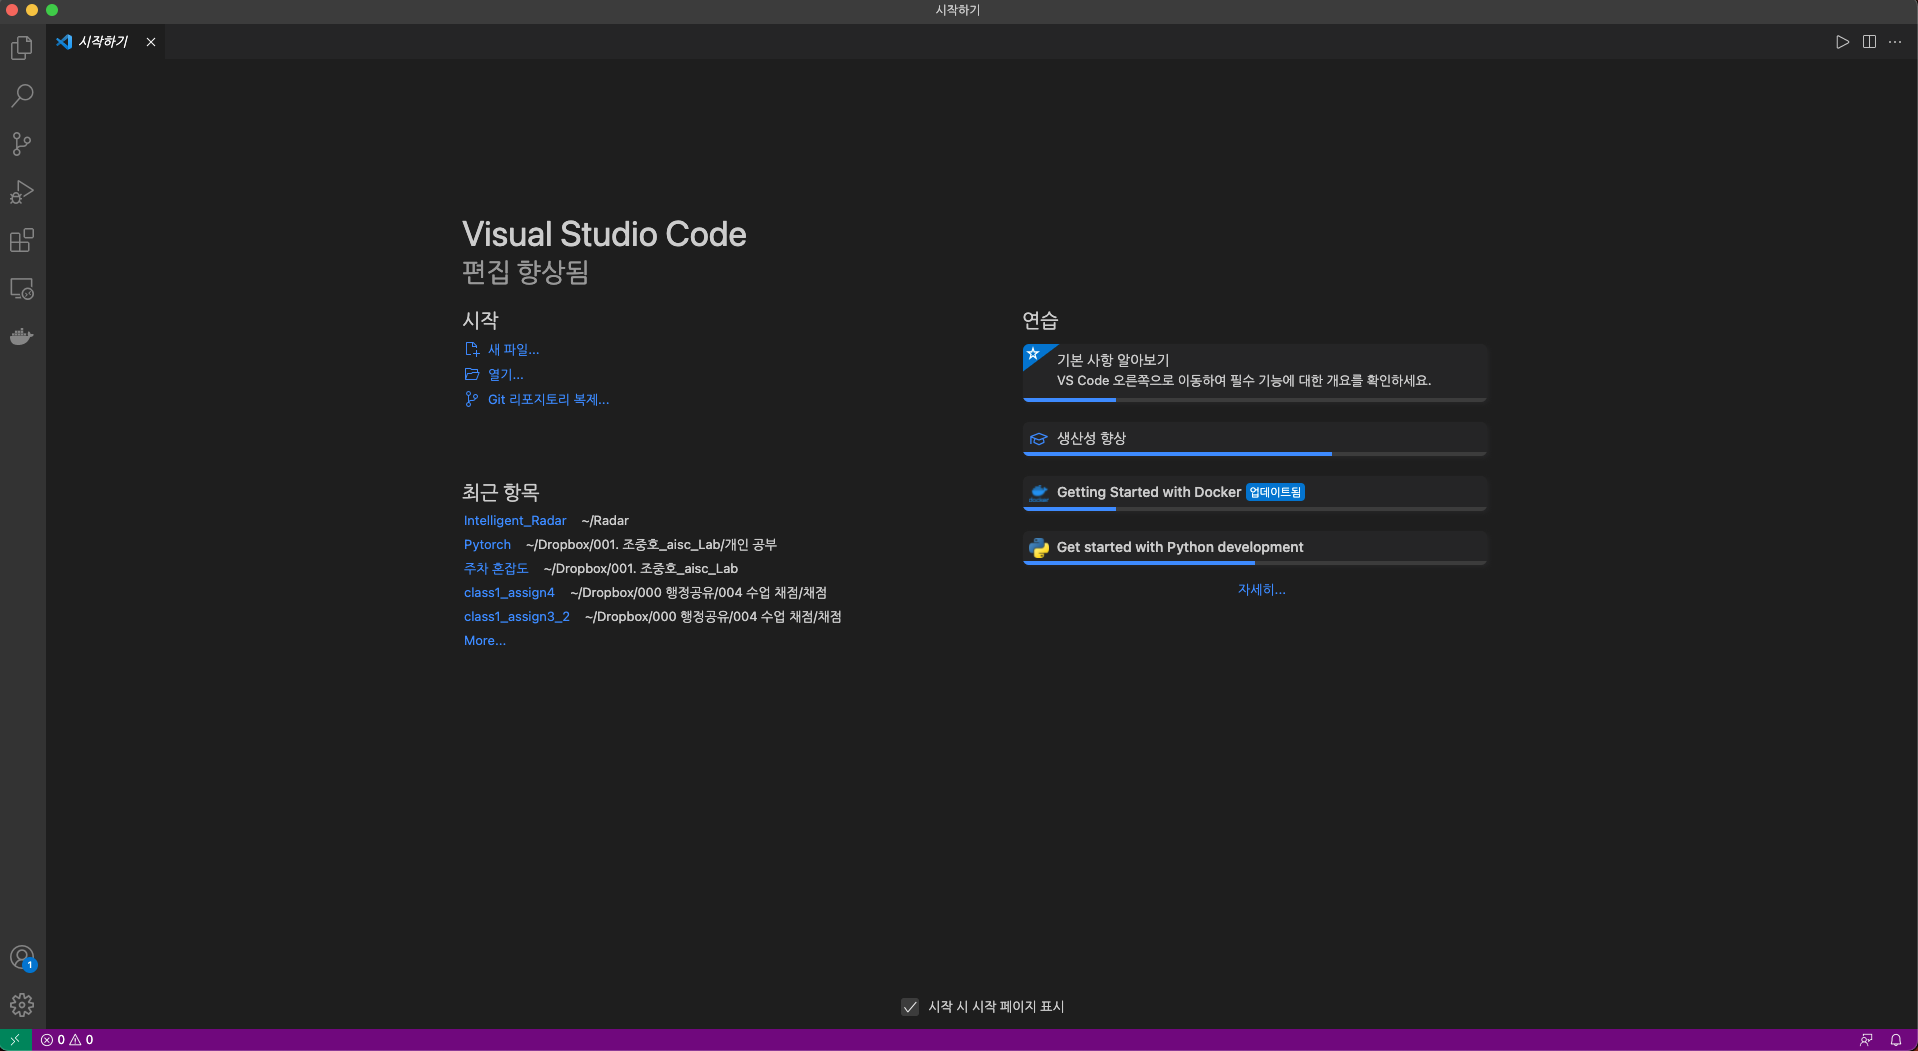
Task: Open recent folder Pytorch
Action: coord(487,545)
